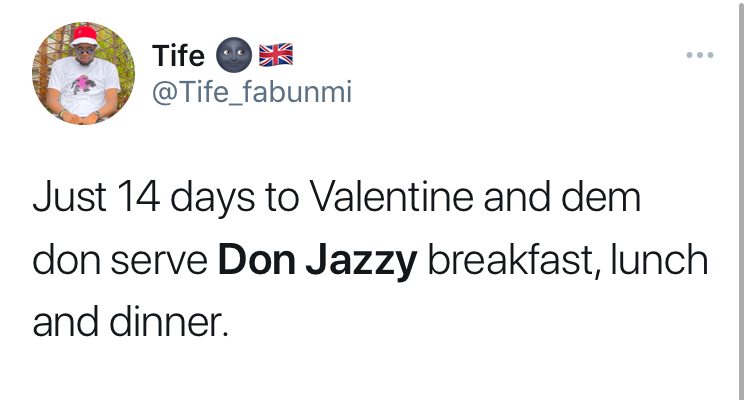Click the display name "Tife"
750x400 pixels.
pos(178,55)
